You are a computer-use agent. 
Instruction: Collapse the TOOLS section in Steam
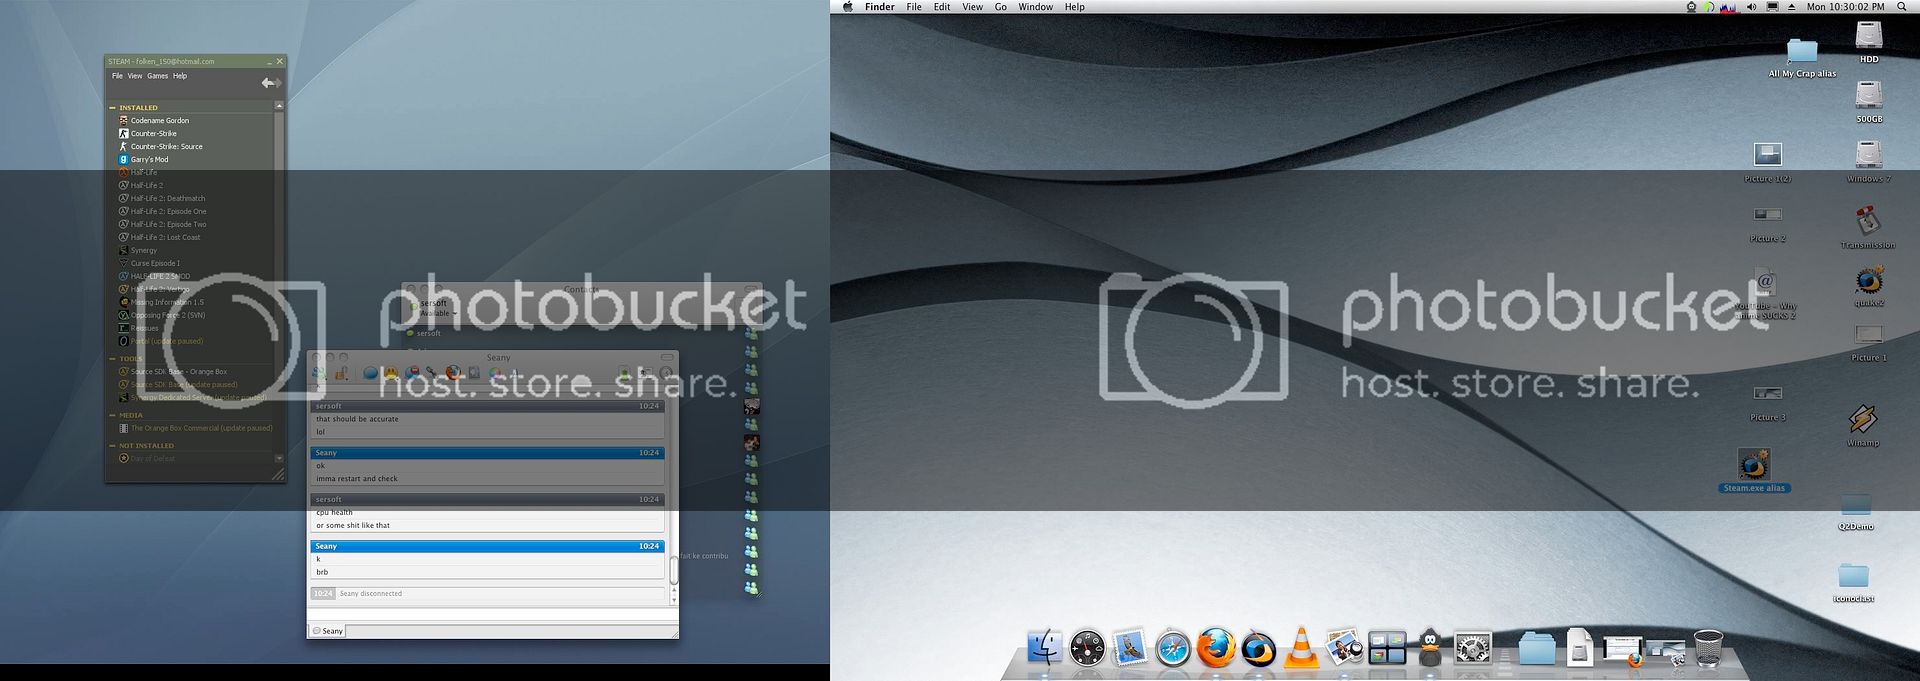pos(112,358)
